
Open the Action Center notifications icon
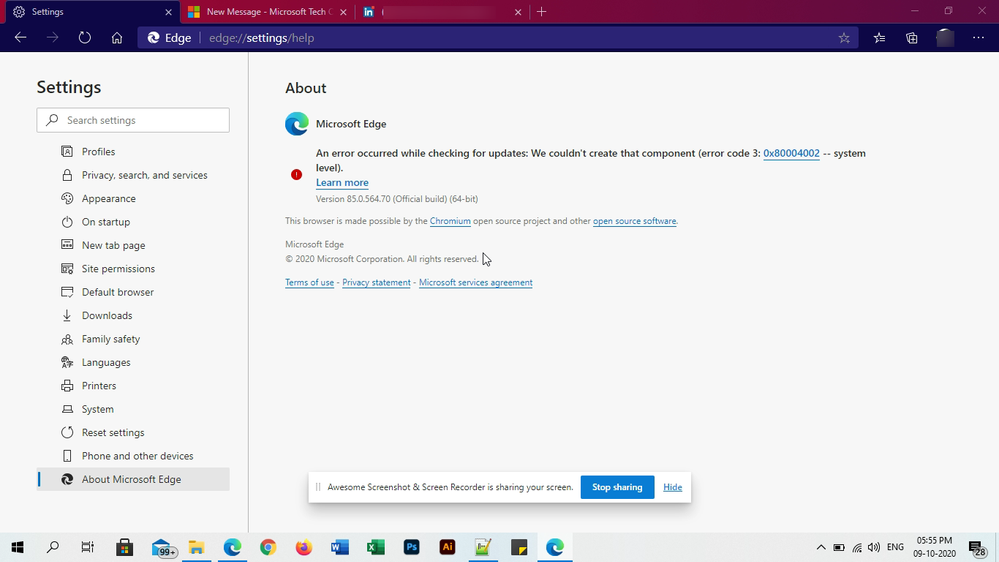pyautogui.click(x=977, y=548)
